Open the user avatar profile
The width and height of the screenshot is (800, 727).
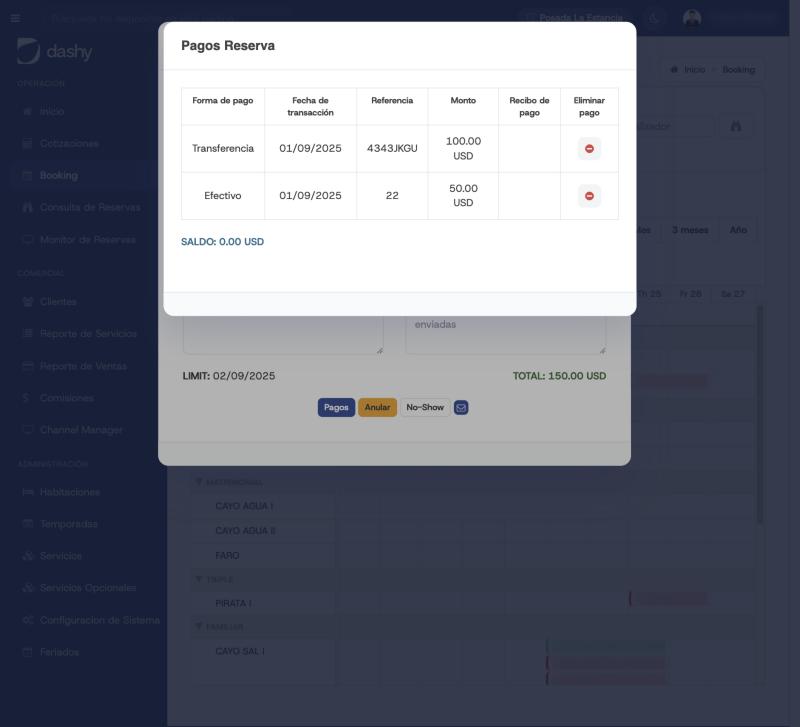[x=691, y=18]
